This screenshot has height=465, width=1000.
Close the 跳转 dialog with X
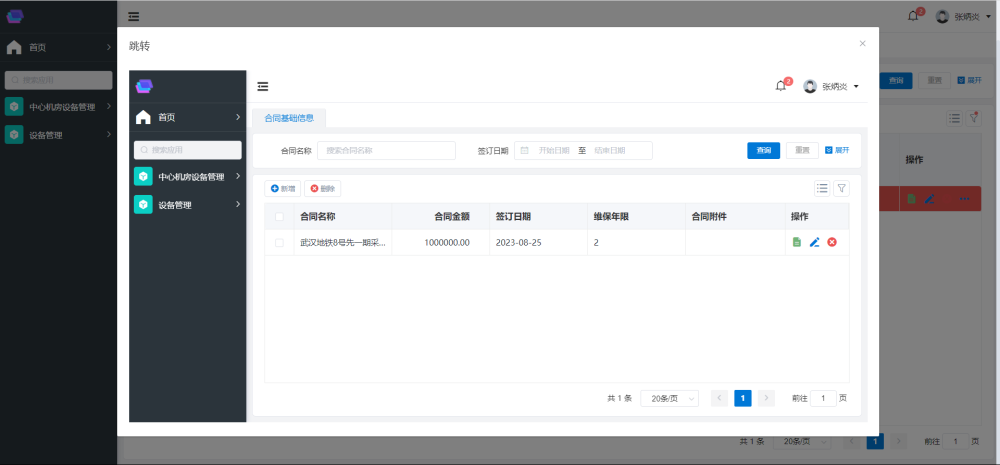click(863, 43)
